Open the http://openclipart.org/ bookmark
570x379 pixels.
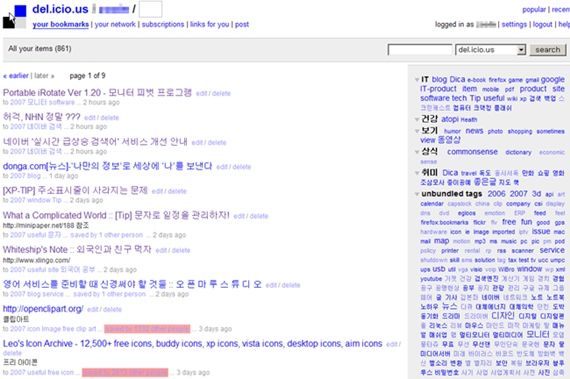click(43, 309)
